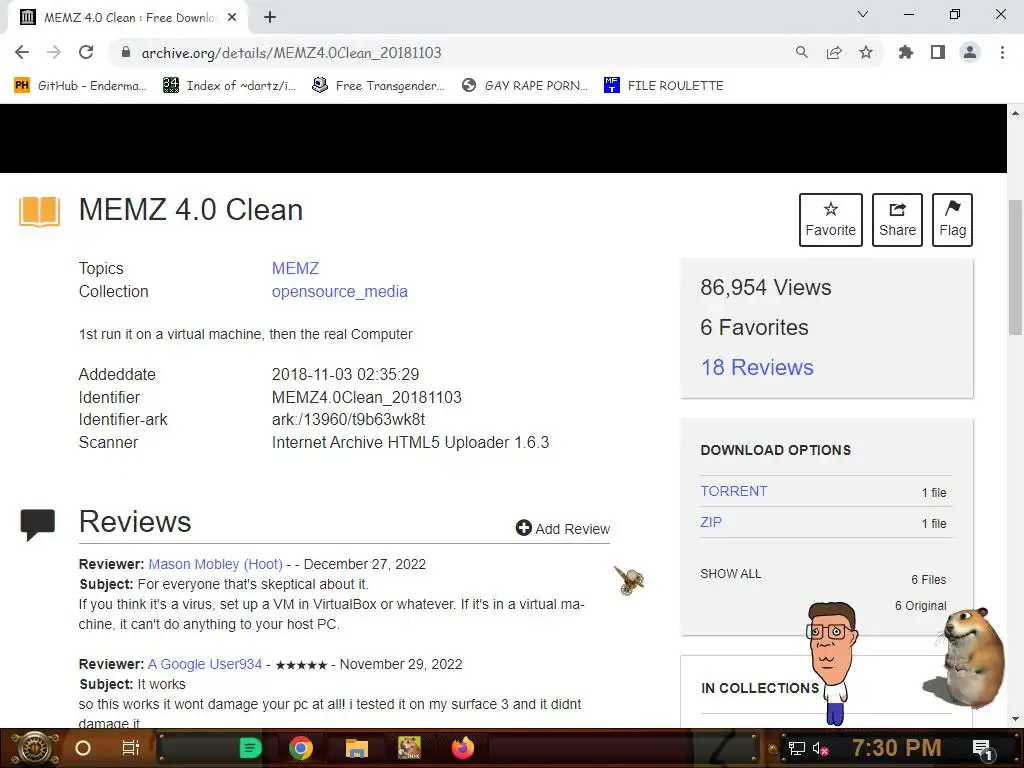The width and height of the screenshot is (1024, 768).
Task: Click the identifier MEMZ4.0Clean_20181103 text
Action: (x=366, y=397)
